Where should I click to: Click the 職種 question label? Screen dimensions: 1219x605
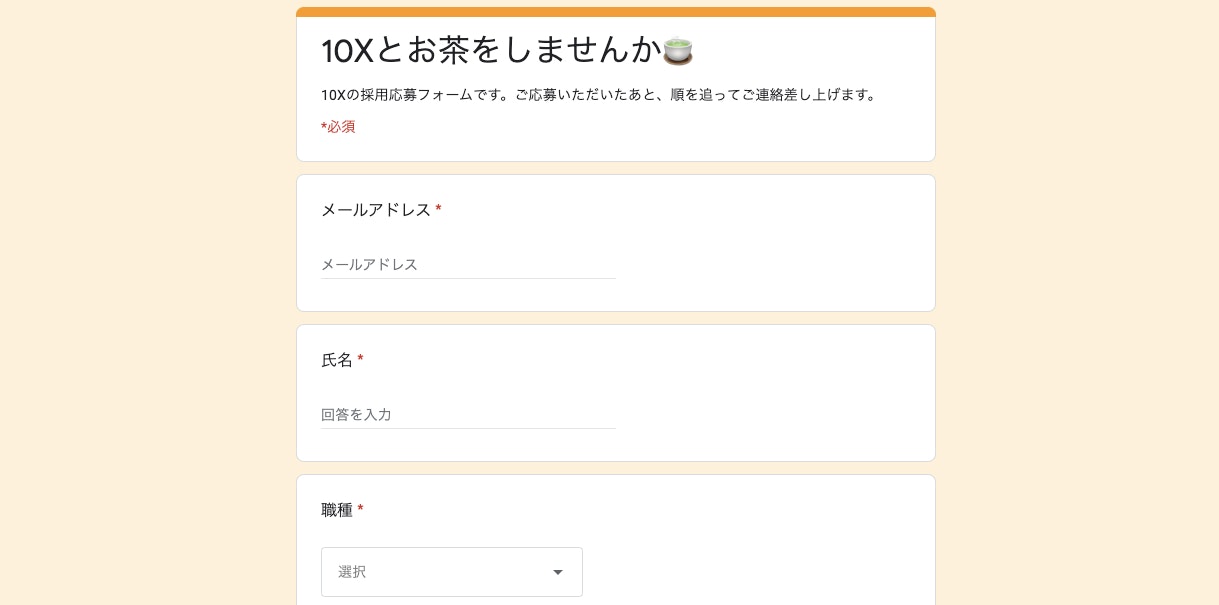pos(336,510)
